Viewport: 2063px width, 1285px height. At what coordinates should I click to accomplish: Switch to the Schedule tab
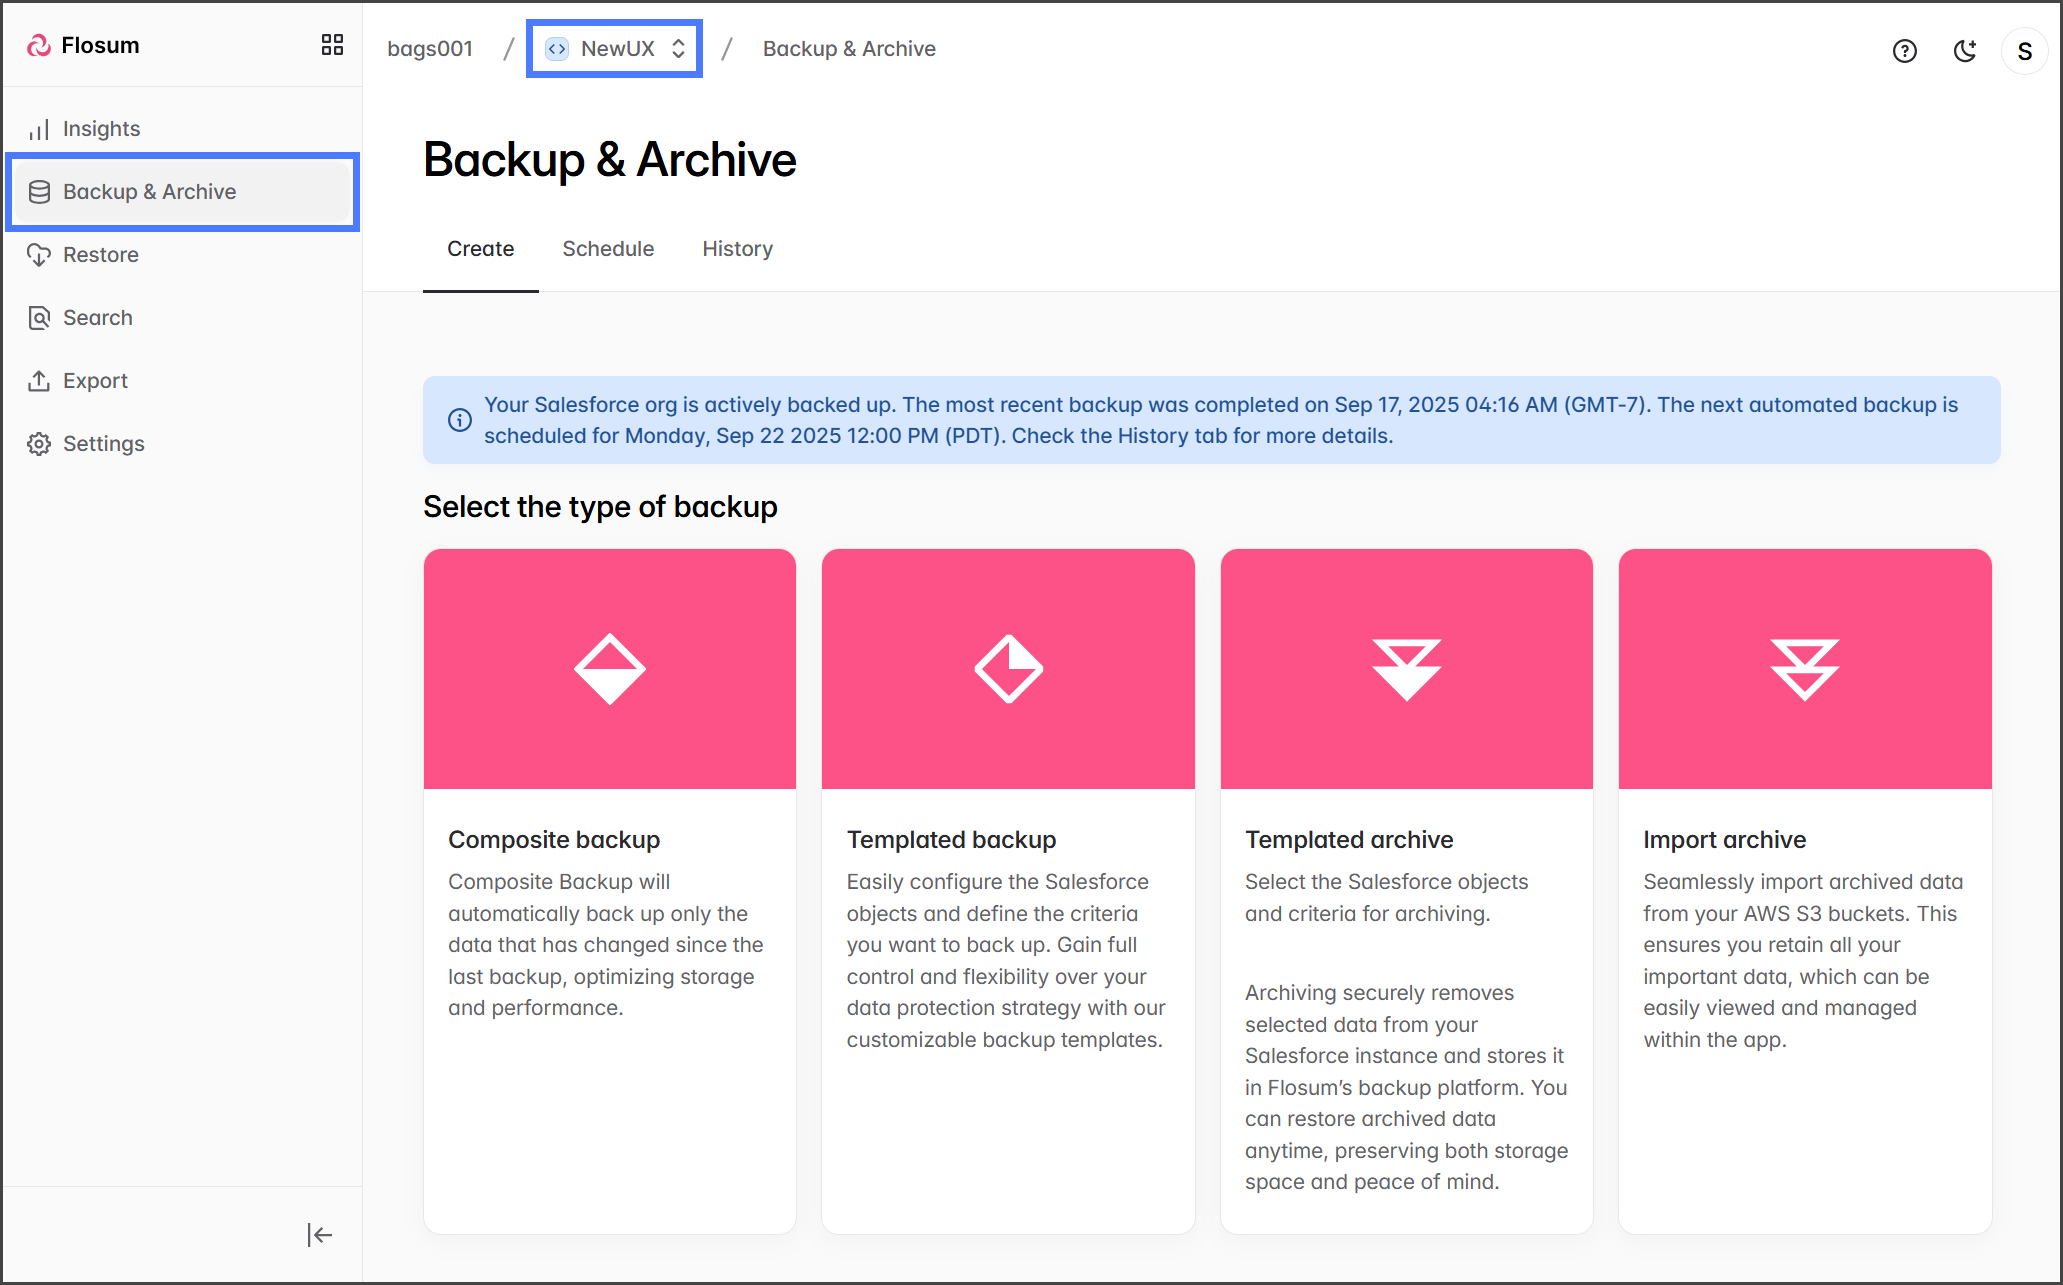pyautogui.click(x=608, y=249)
